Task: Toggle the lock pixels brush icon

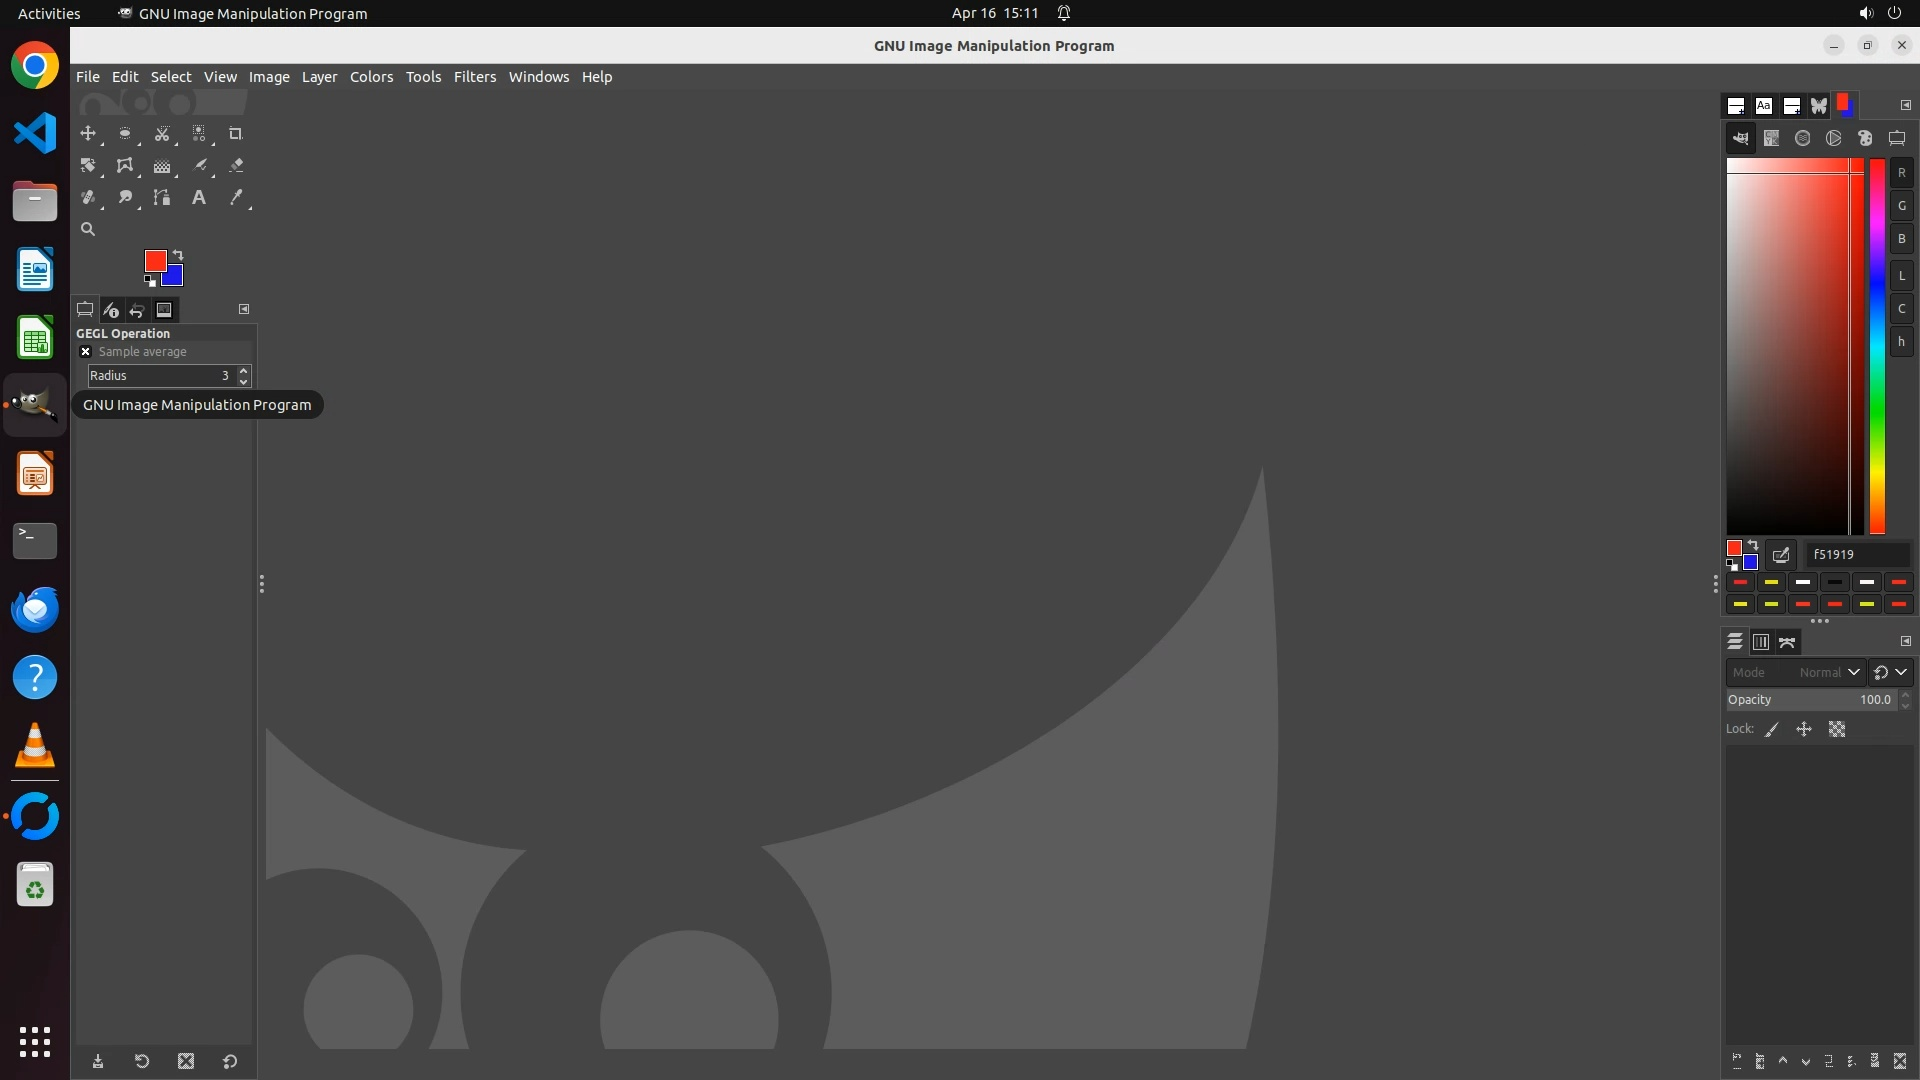Action: click(1772, 730)
